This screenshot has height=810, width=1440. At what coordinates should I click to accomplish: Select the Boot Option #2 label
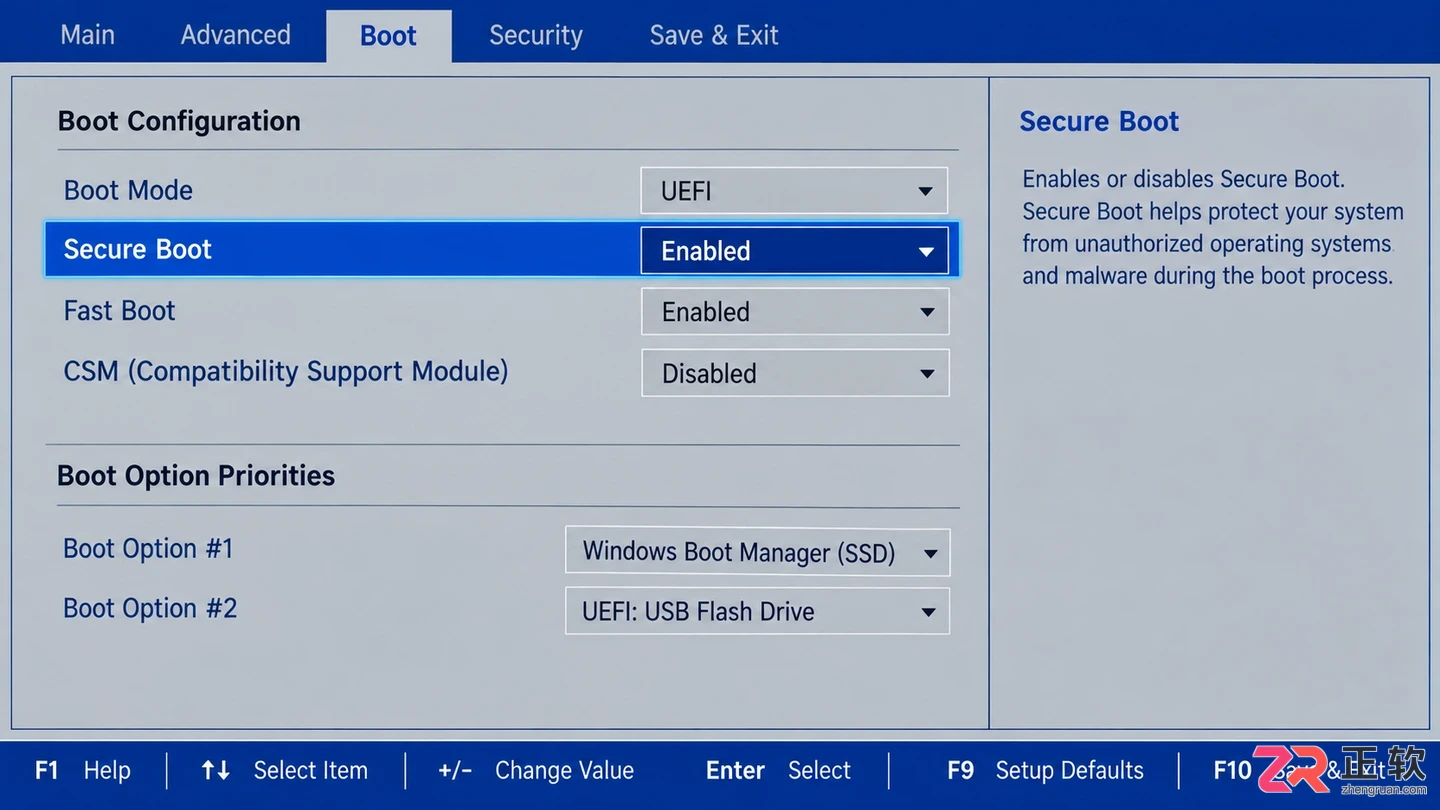click(x=150, y=609)
